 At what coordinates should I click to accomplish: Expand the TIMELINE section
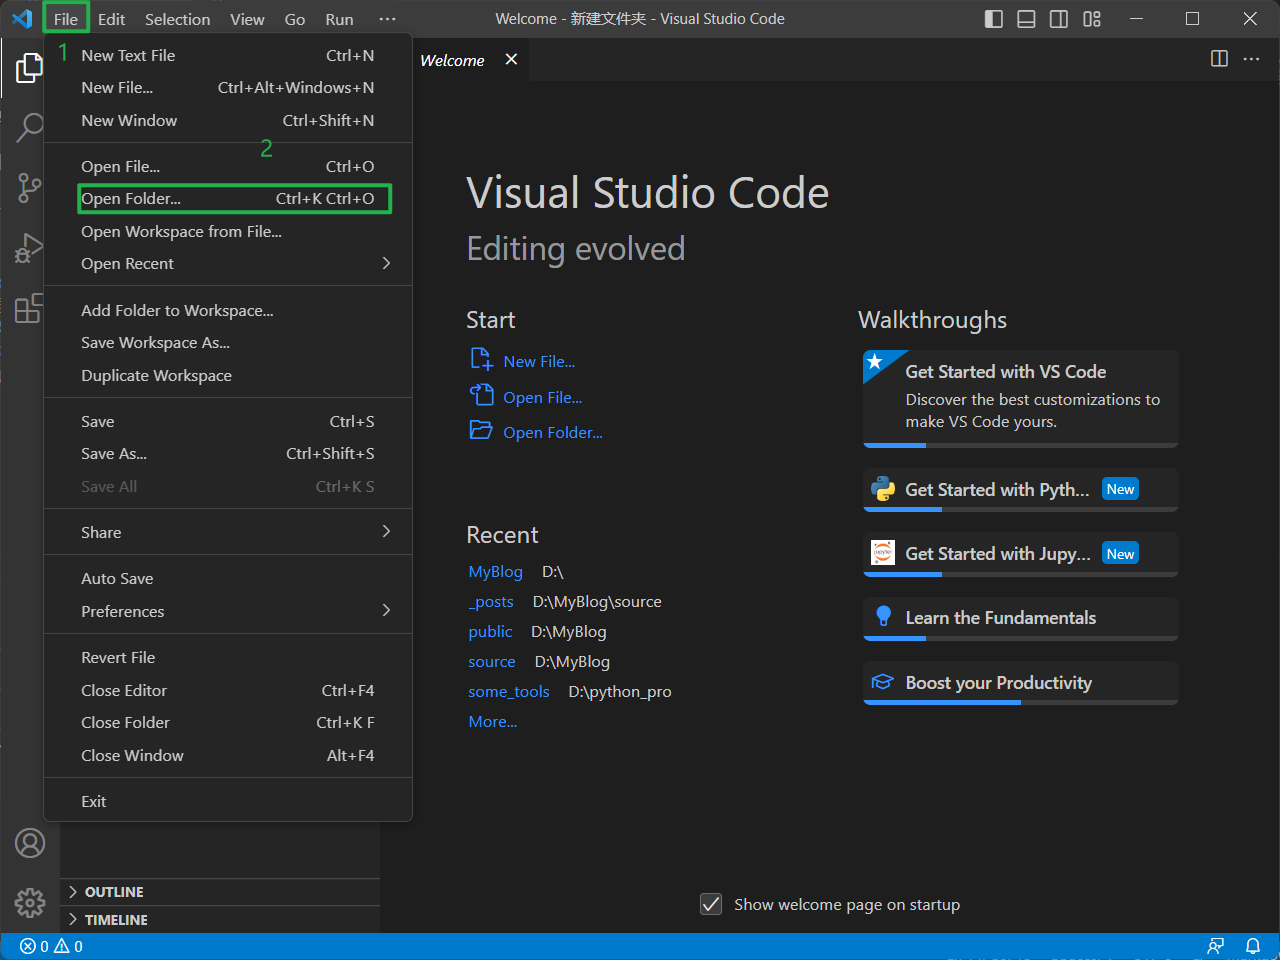116,920
